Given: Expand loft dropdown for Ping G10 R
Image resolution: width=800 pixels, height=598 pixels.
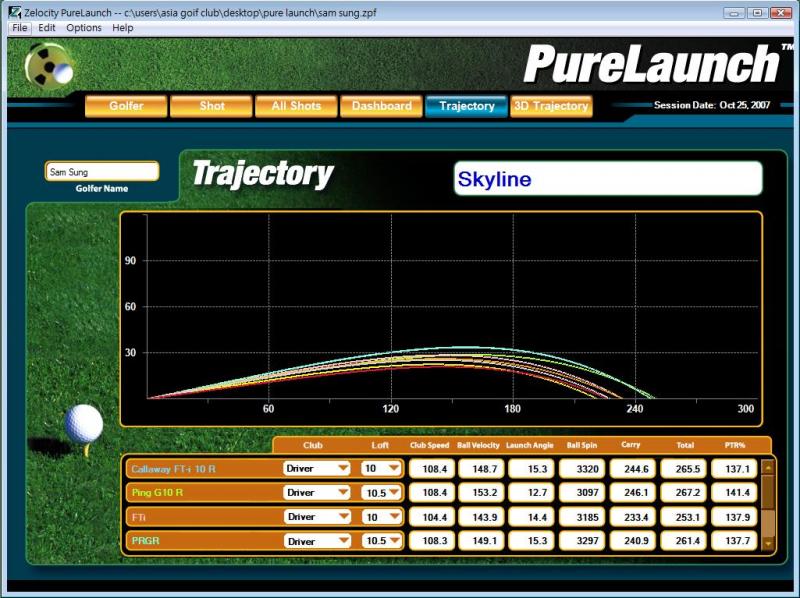Looking at the screenshot, I should click(393, 493).
